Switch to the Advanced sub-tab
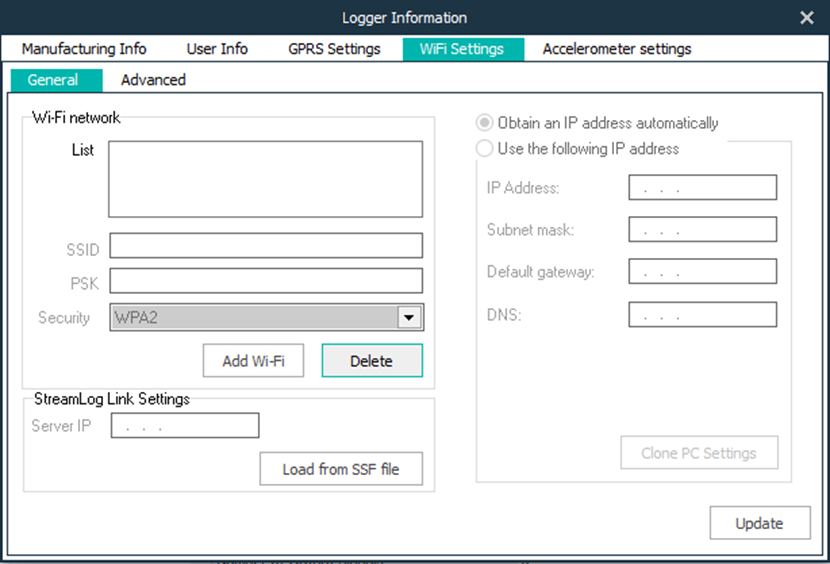 point(153,80)
